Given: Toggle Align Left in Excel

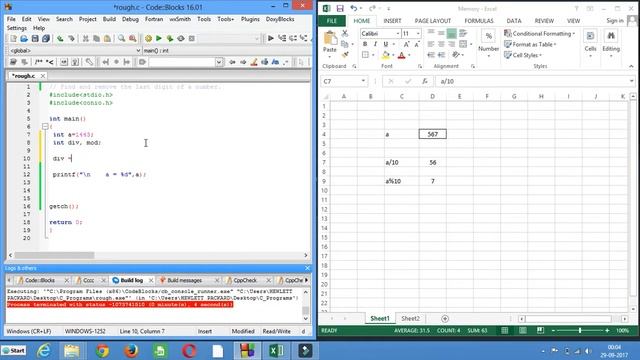Looking at the screenshot, I should (431, 44).
